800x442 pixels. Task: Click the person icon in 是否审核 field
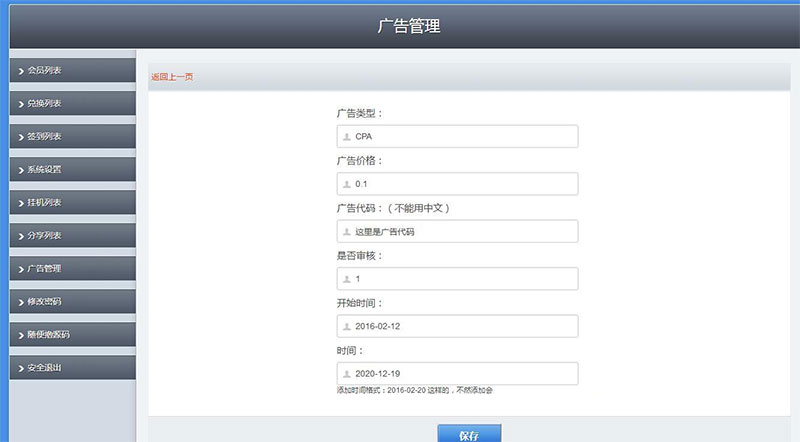[x=347, y=279]
